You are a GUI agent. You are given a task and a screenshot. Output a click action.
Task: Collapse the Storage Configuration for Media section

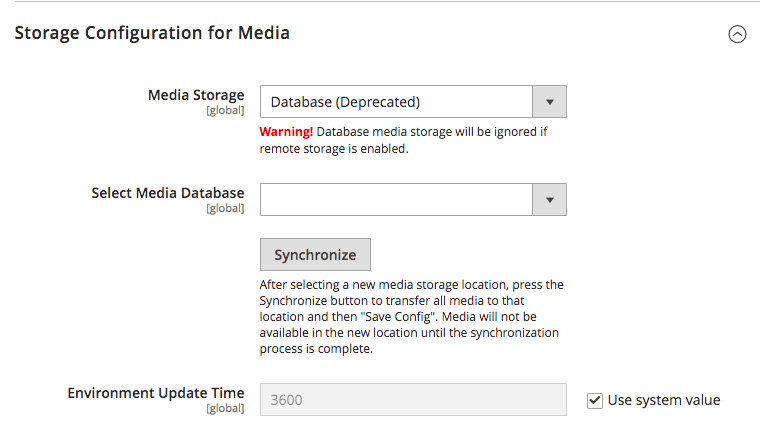click(737, 34)
